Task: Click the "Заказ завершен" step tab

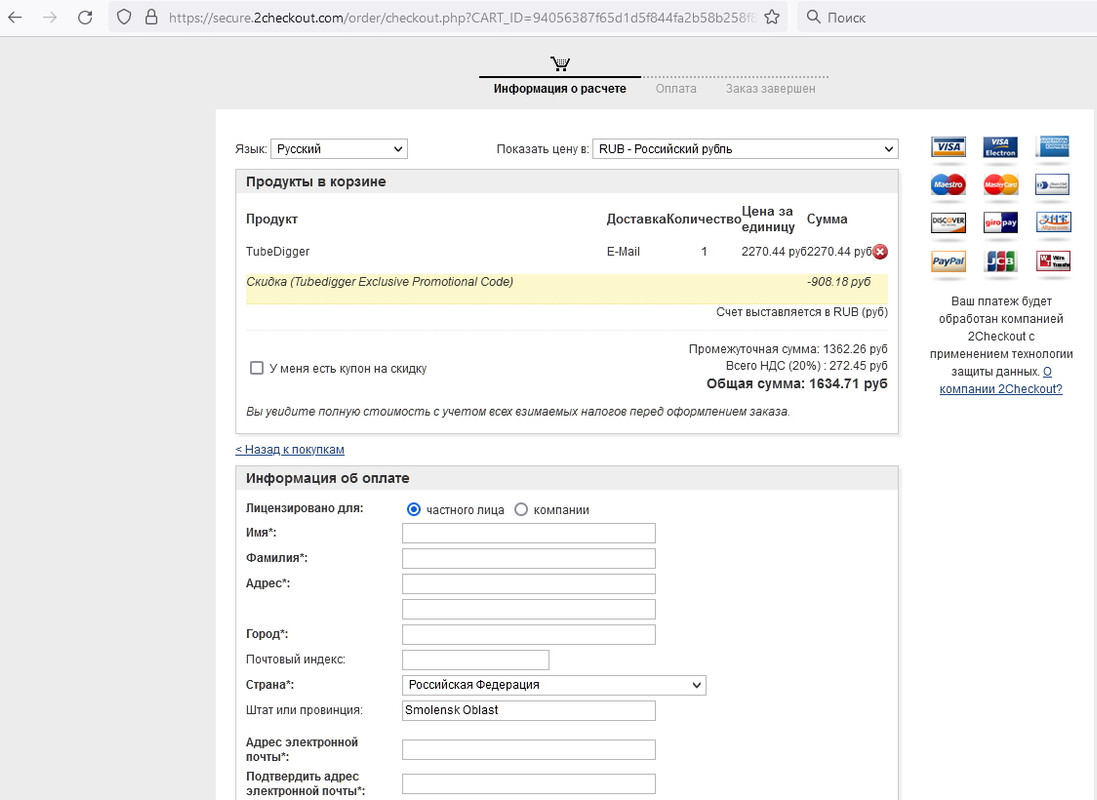Action: 770,89
